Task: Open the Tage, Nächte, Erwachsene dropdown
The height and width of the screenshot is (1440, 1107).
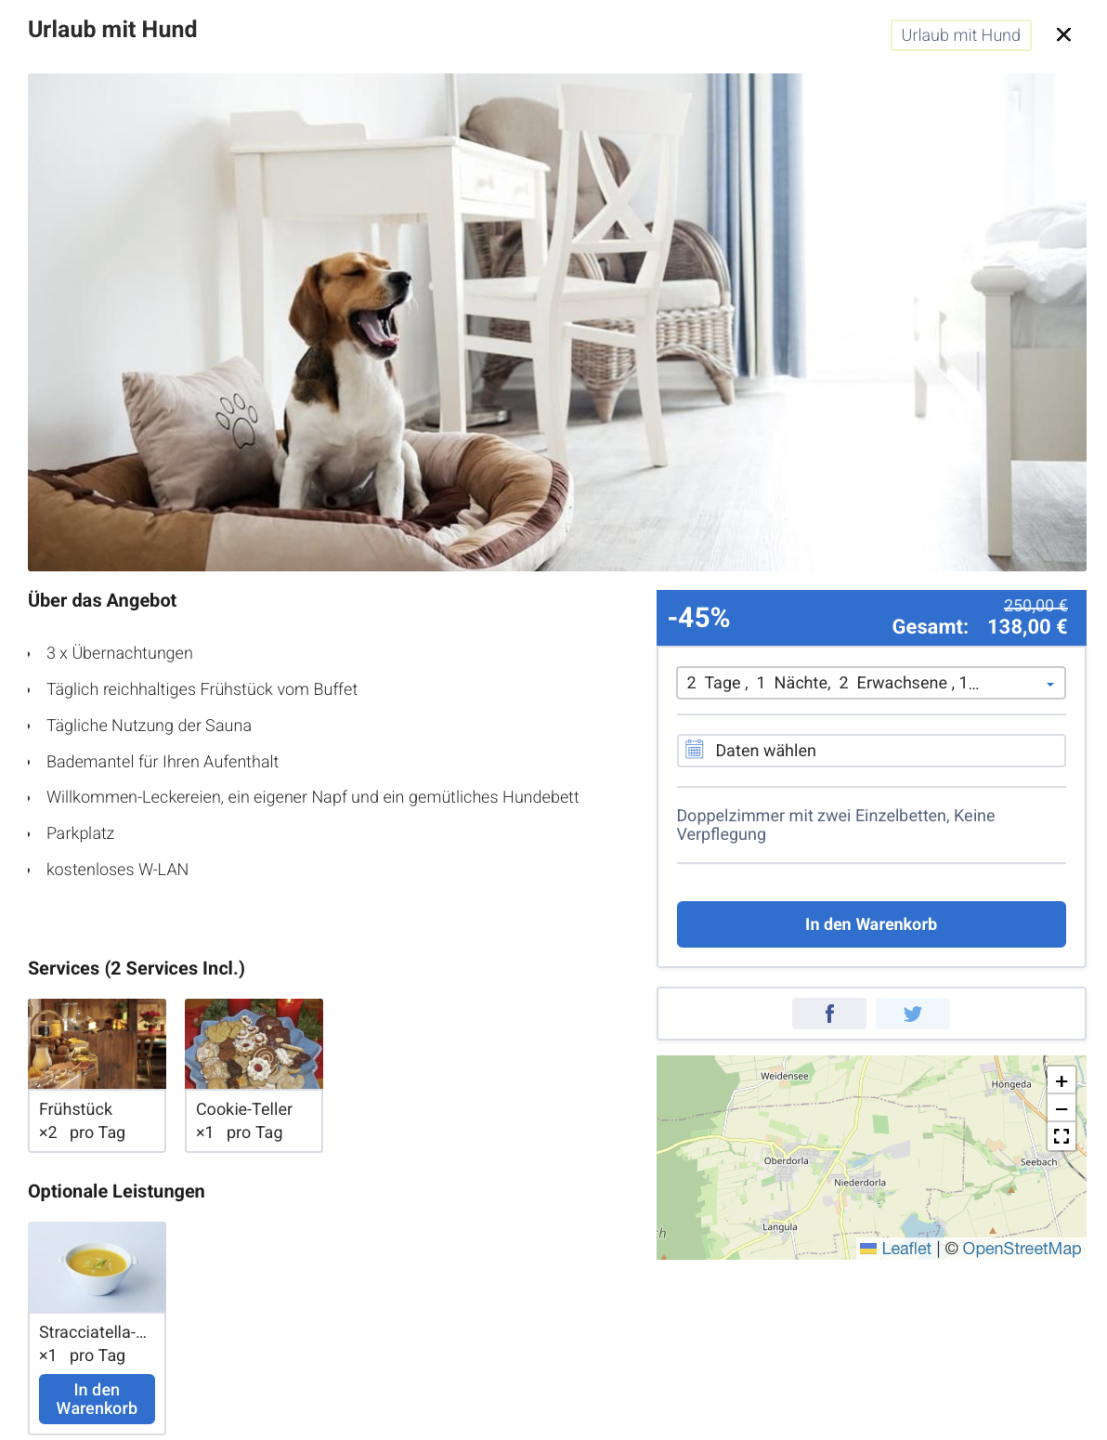Action: (x=871, y=683)
